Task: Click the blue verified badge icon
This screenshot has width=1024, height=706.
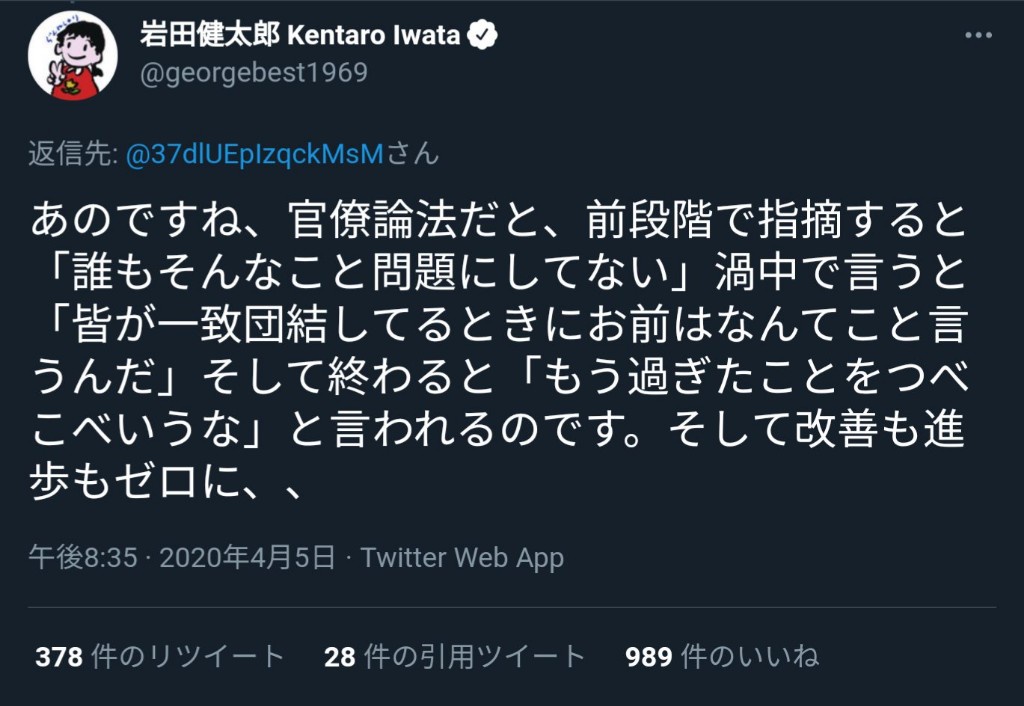Action: (485, 36)
